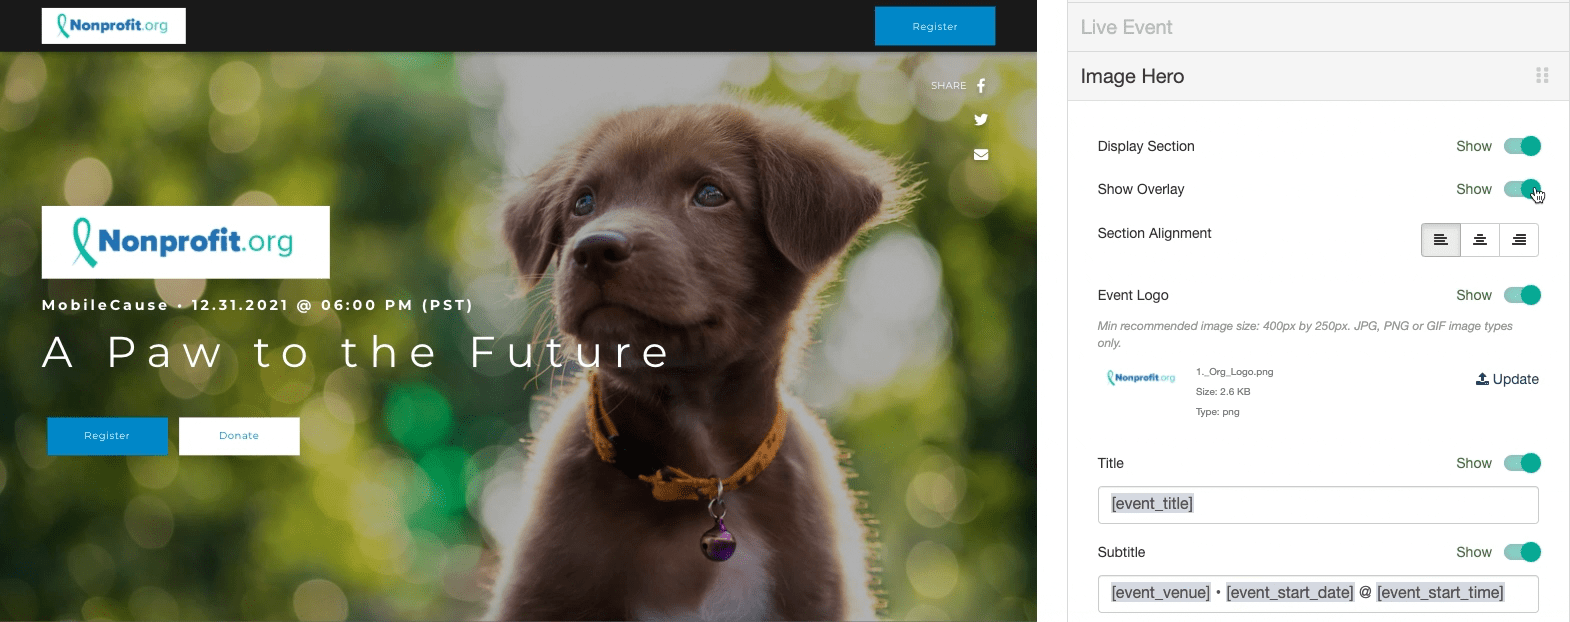Click the Donate button
The width and height of the screenshot is (1570, 622).
(x=239, y=436)
